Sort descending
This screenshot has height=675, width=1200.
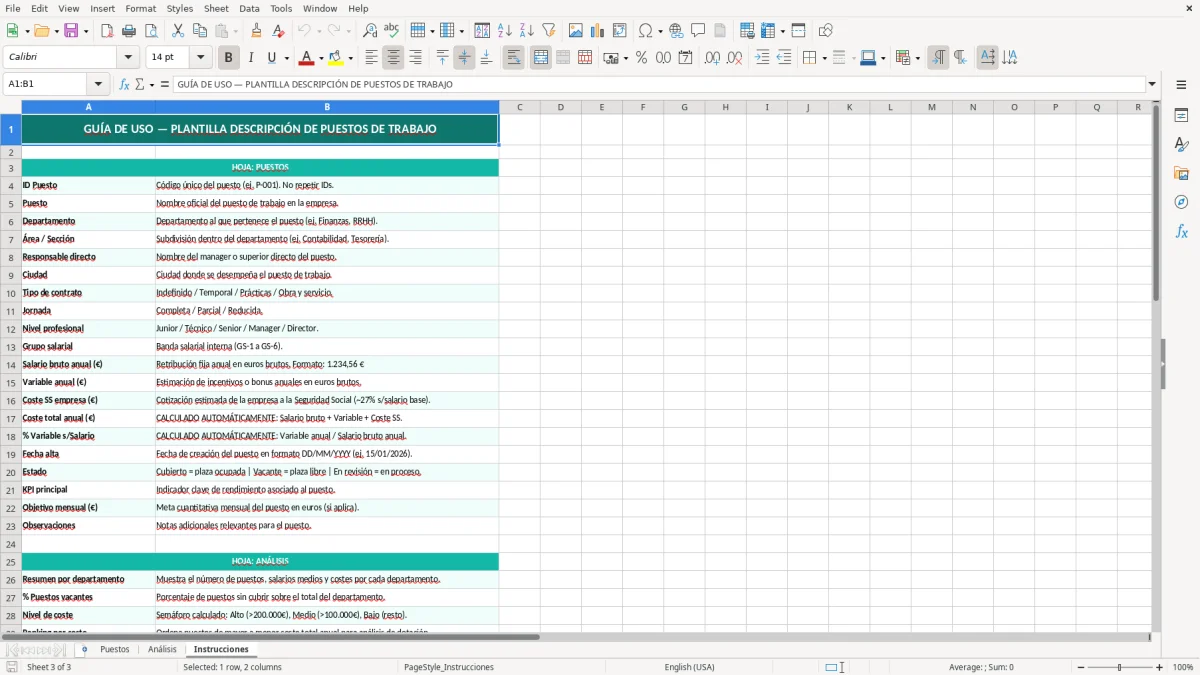pyautogui.click(x=527, y=31)
